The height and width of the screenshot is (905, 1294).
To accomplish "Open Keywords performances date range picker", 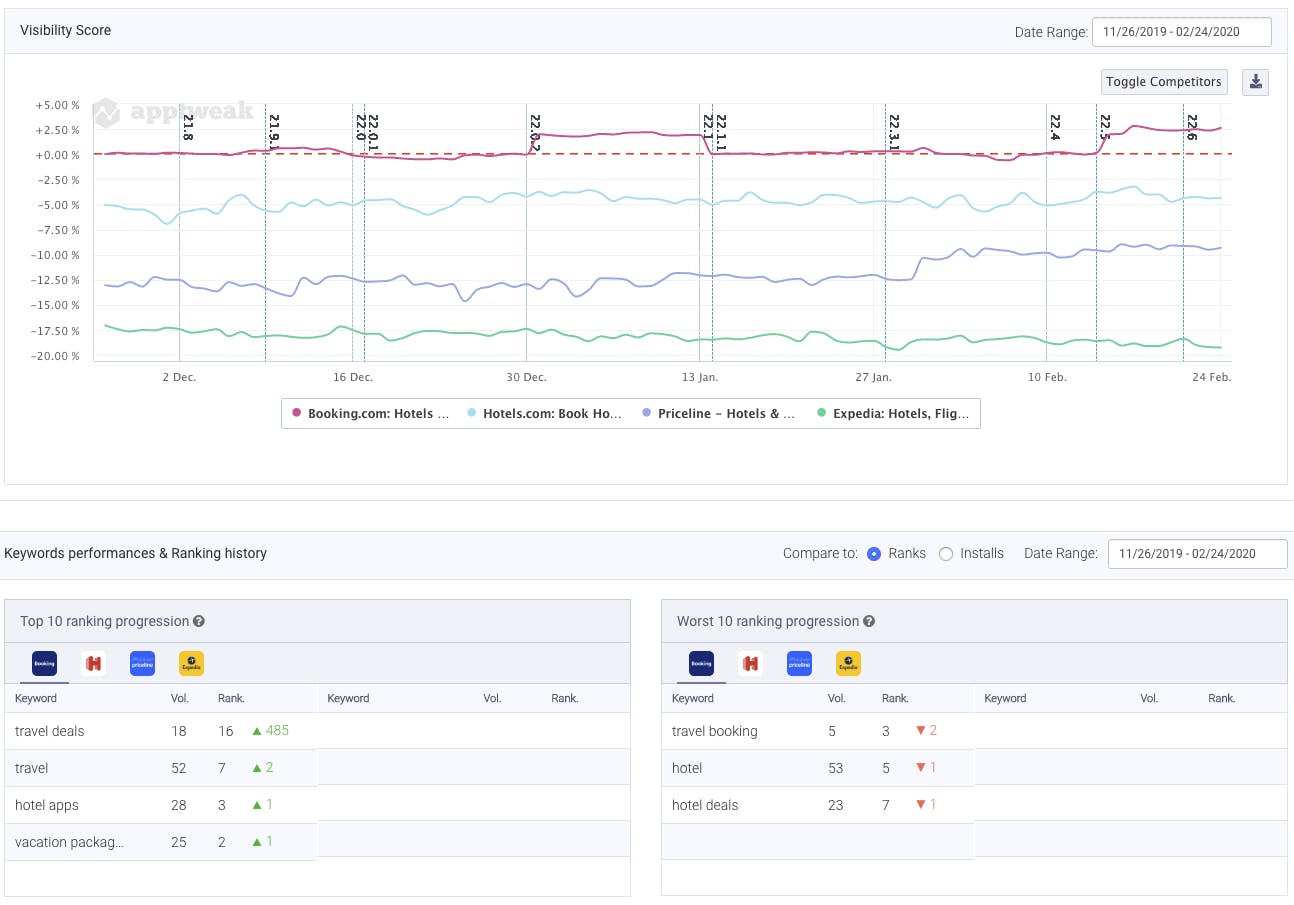I will click(1197, 554).
